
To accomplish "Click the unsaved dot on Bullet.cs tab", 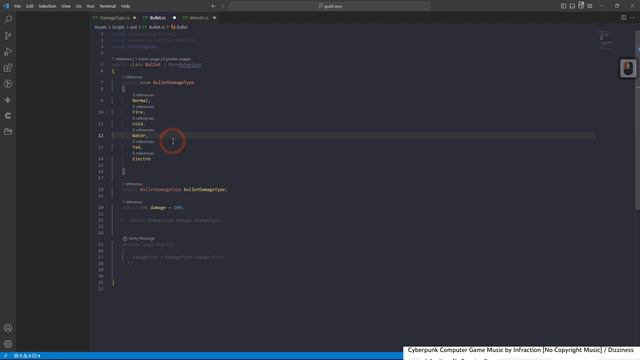I will 174,18.
